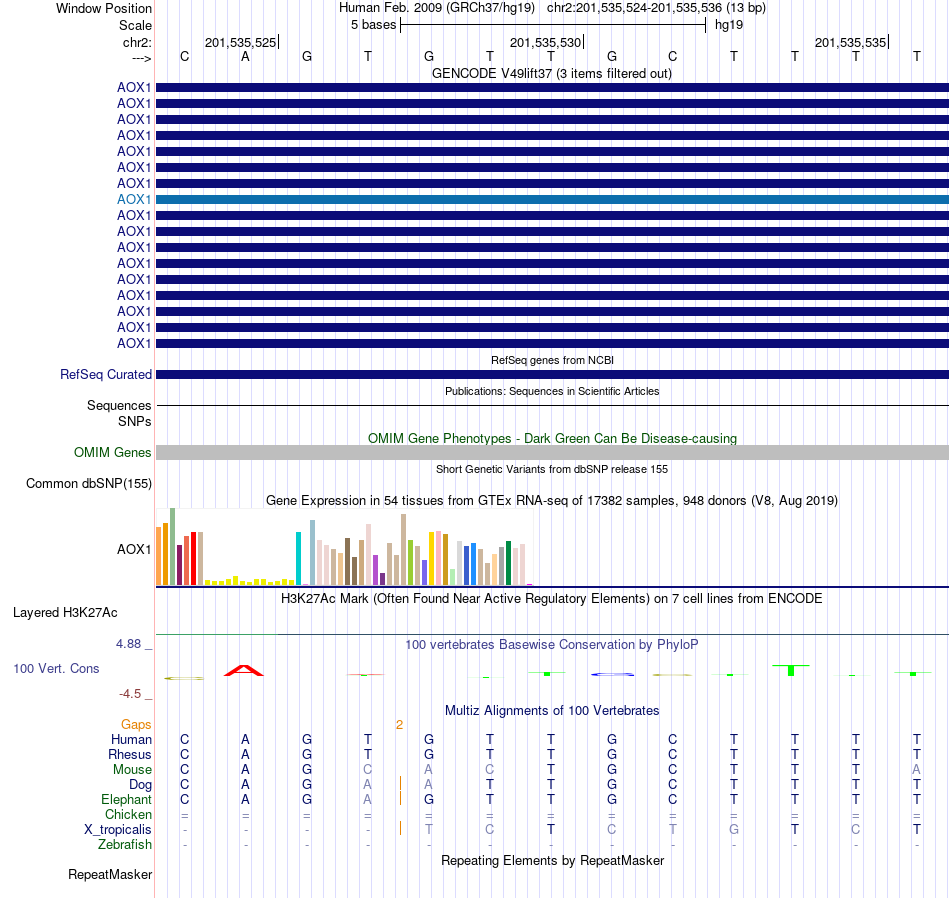Click the orange gap marker in X_tropicalis row
Viewport: 950px width, 898px height.
(400, 828)
